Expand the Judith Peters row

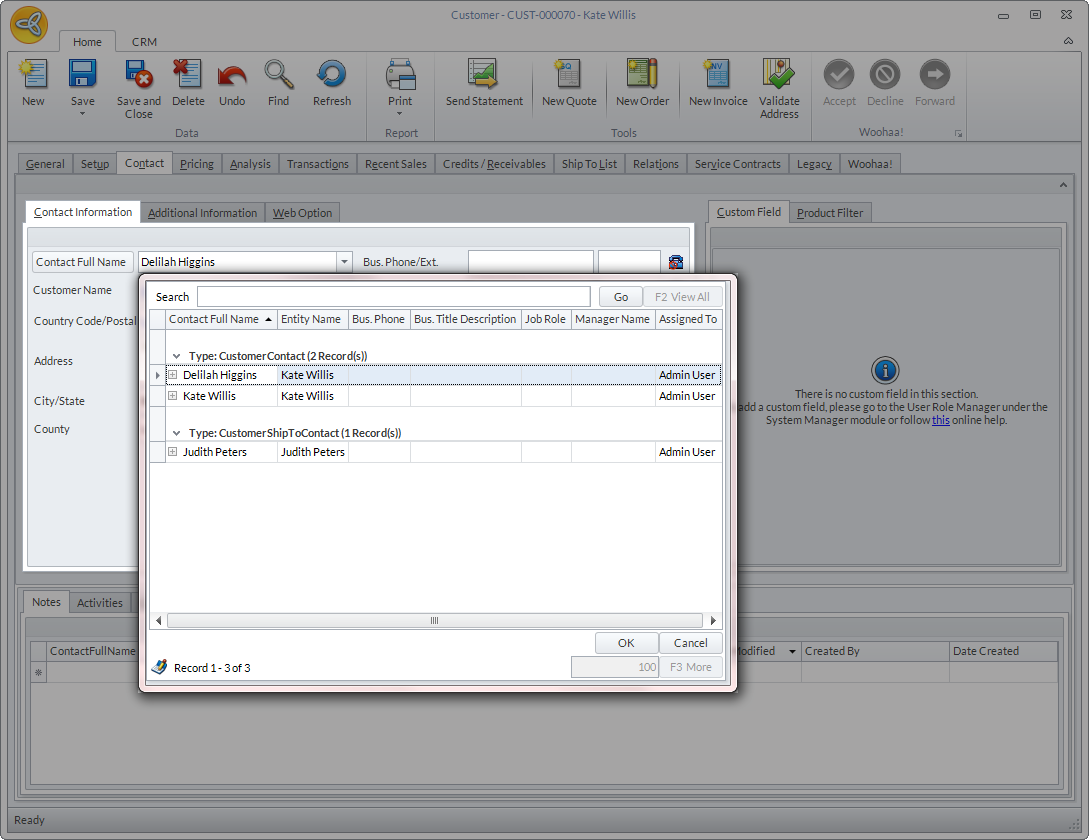point(173,452)
